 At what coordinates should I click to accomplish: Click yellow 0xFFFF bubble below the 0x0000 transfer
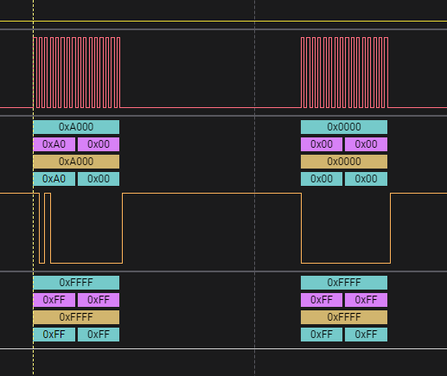click(x=344, y=317)
